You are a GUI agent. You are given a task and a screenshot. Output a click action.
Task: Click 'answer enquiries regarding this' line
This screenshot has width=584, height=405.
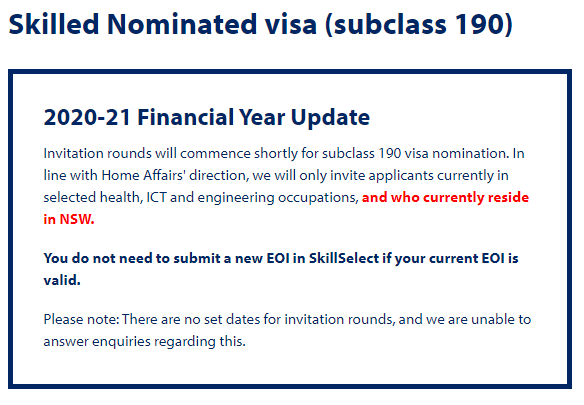pyautogui.click(x=145, y=341)
